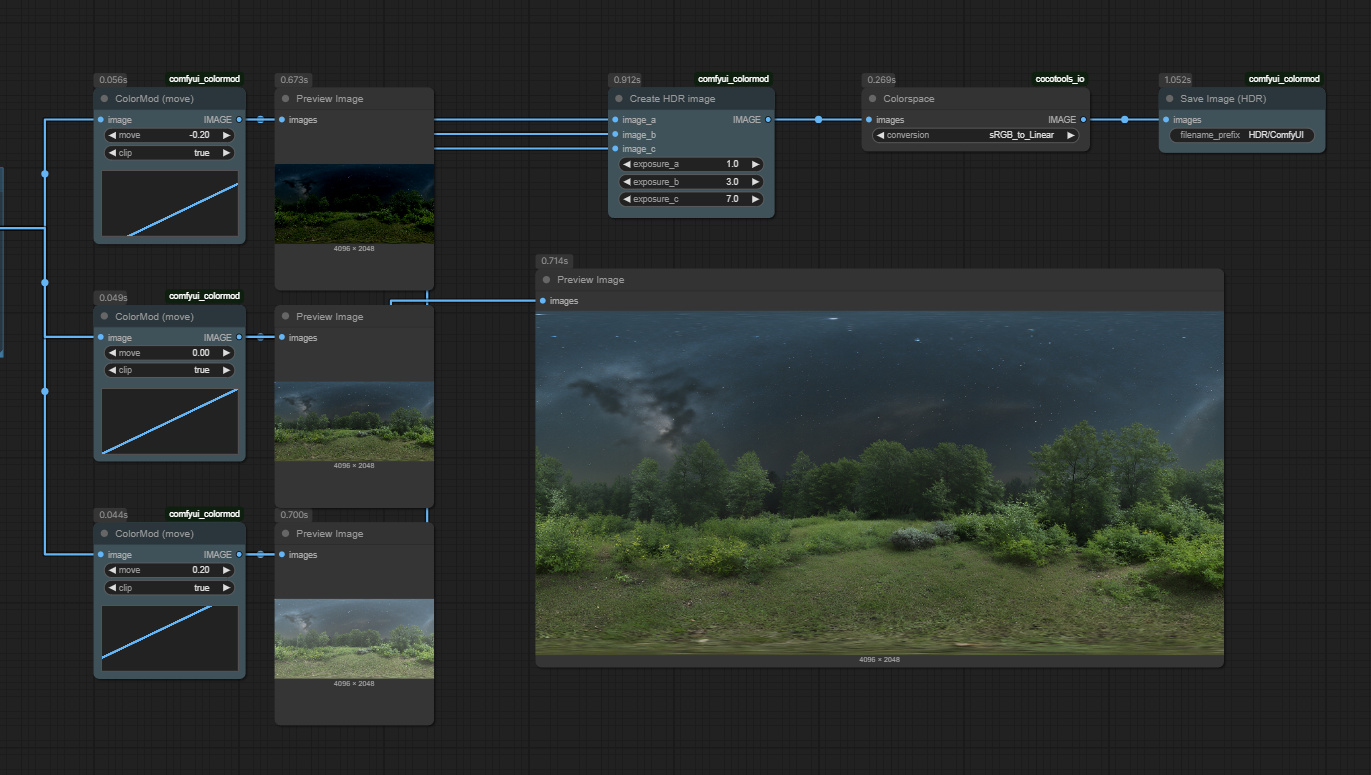Collapse the Colorspace node
Viewport: 1371px width, 775px height.
tap(871, 98)
